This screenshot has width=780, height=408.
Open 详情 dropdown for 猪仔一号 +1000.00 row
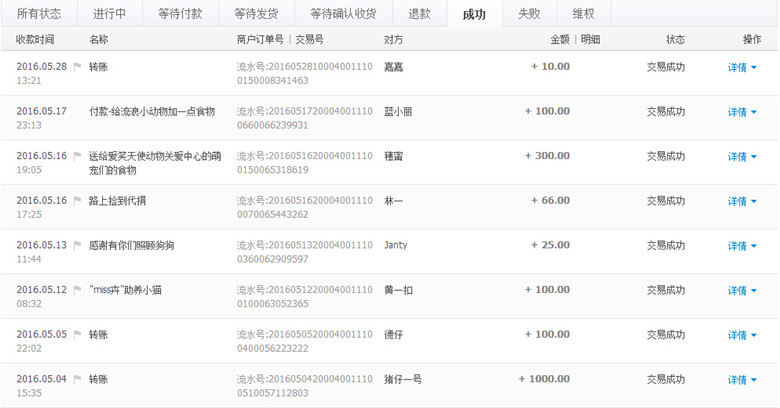(x=741, y=380)
